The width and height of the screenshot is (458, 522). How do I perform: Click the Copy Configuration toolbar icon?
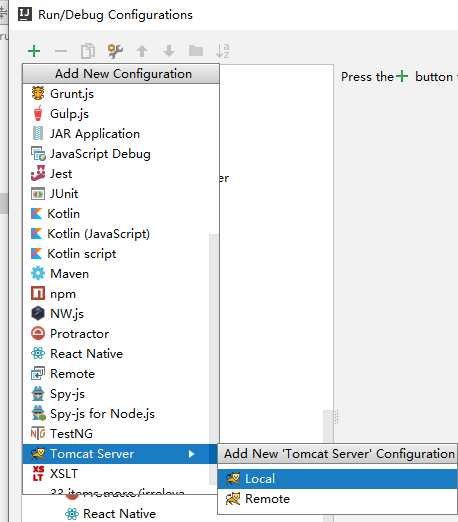tap(88, 51)
